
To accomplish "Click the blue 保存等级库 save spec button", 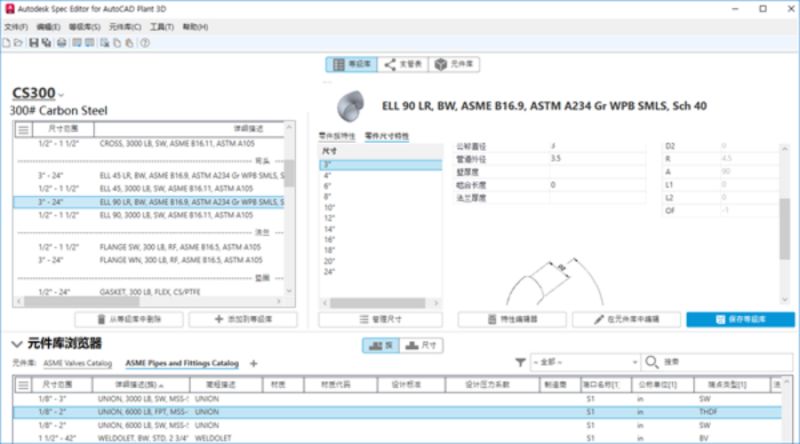I will [740, 319].
